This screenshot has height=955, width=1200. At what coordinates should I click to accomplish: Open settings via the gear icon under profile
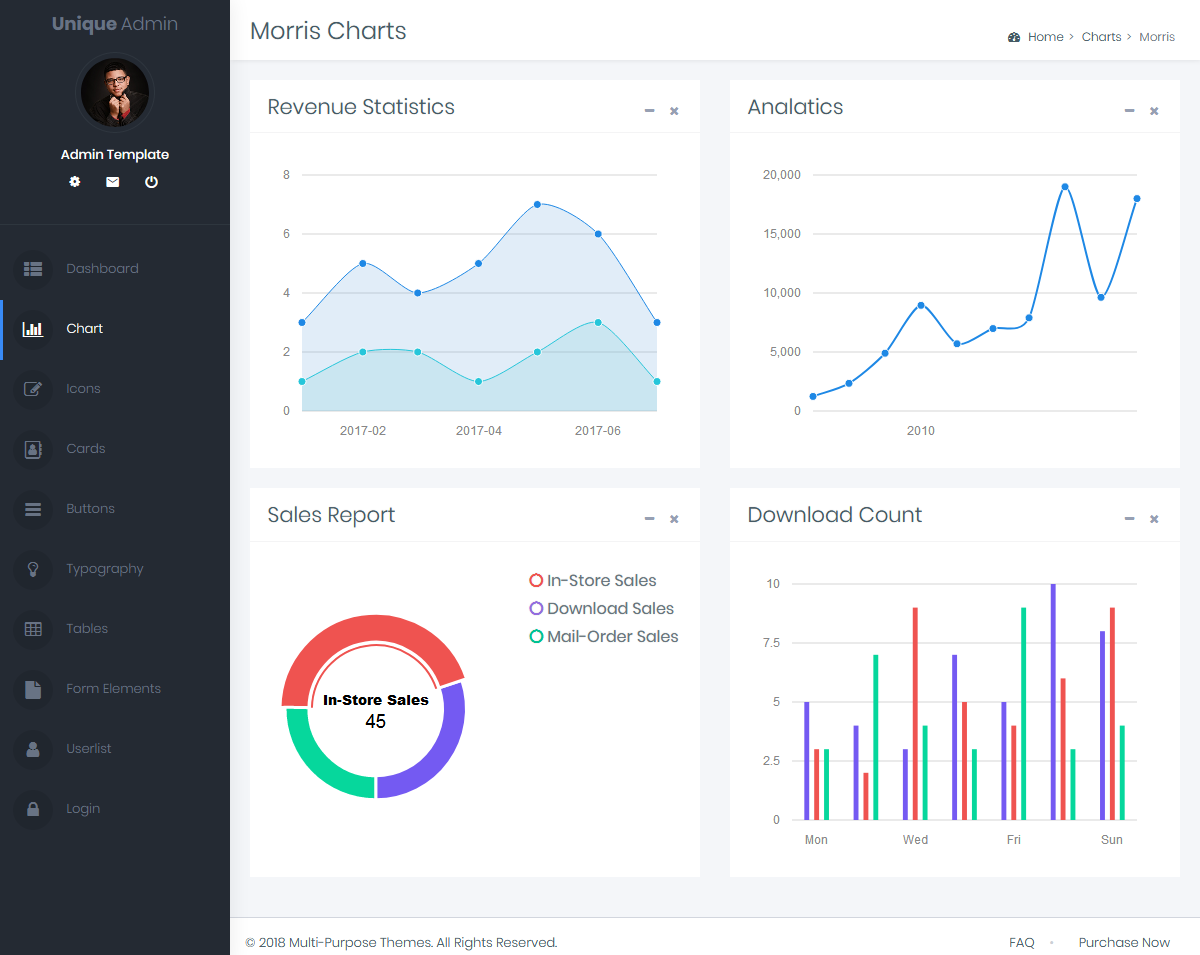74,182
